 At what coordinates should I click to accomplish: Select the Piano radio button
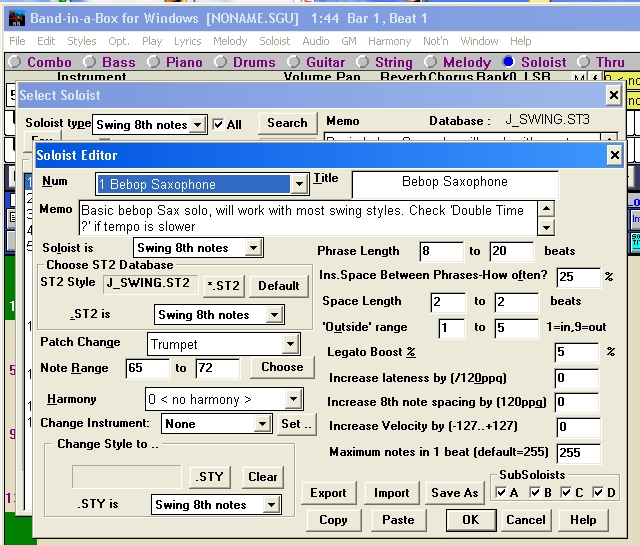(153, 62)
